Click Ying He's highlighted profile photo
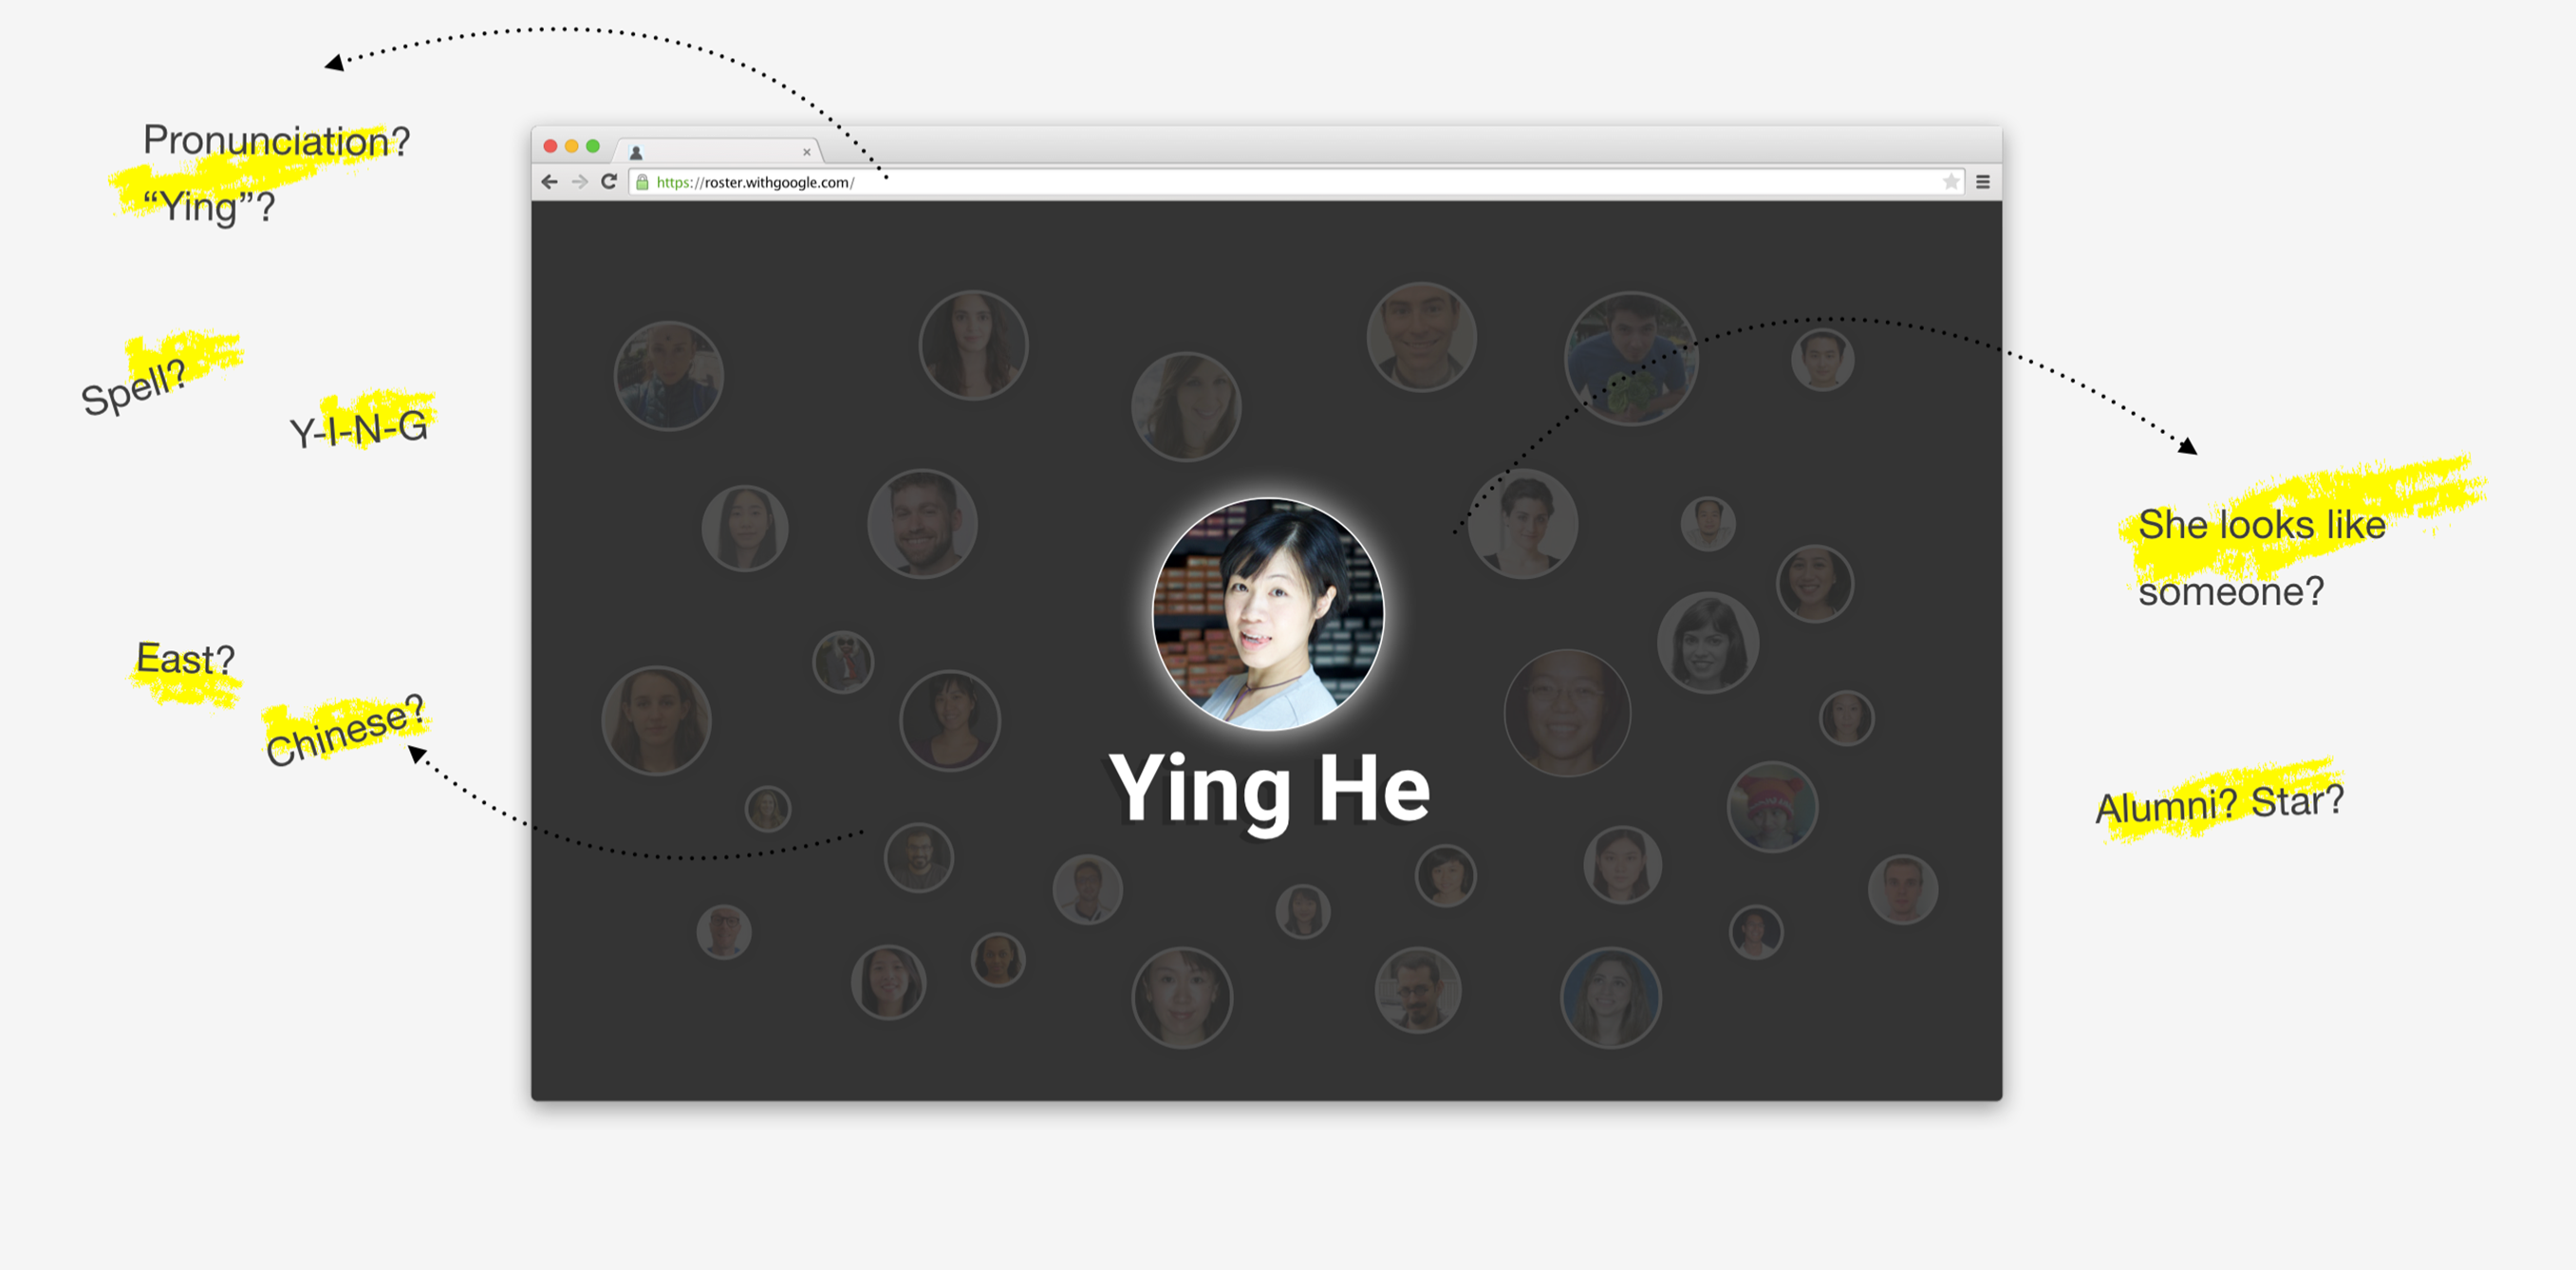 [x=1268, y=613]
